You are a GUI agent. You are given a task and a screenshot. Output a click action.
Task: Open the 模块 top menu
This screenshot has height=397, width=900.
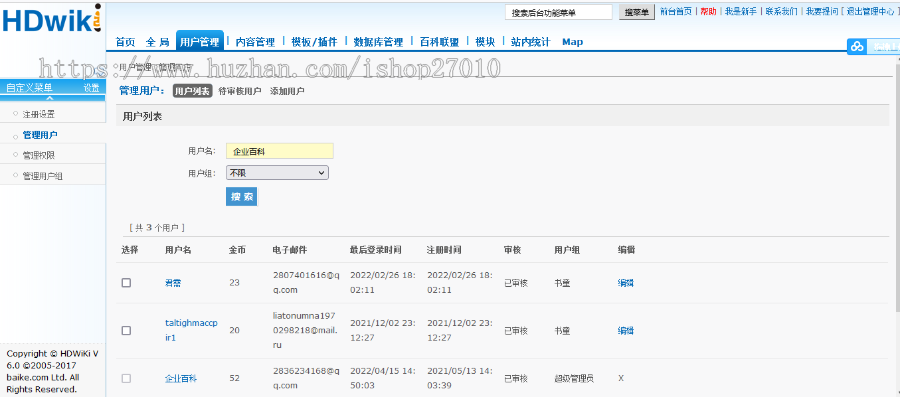click(x=484, y=42)
